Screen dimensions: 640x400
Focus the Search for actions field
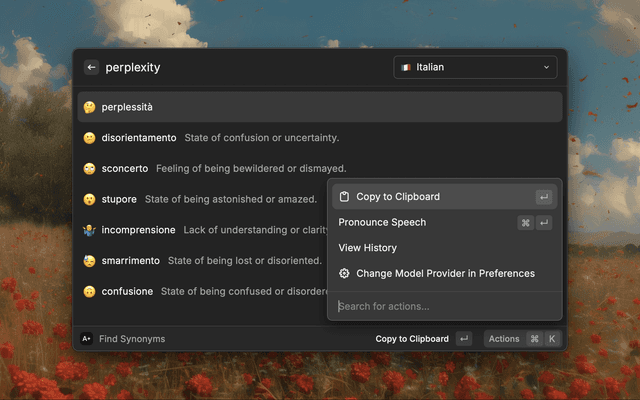coord(440,306)
